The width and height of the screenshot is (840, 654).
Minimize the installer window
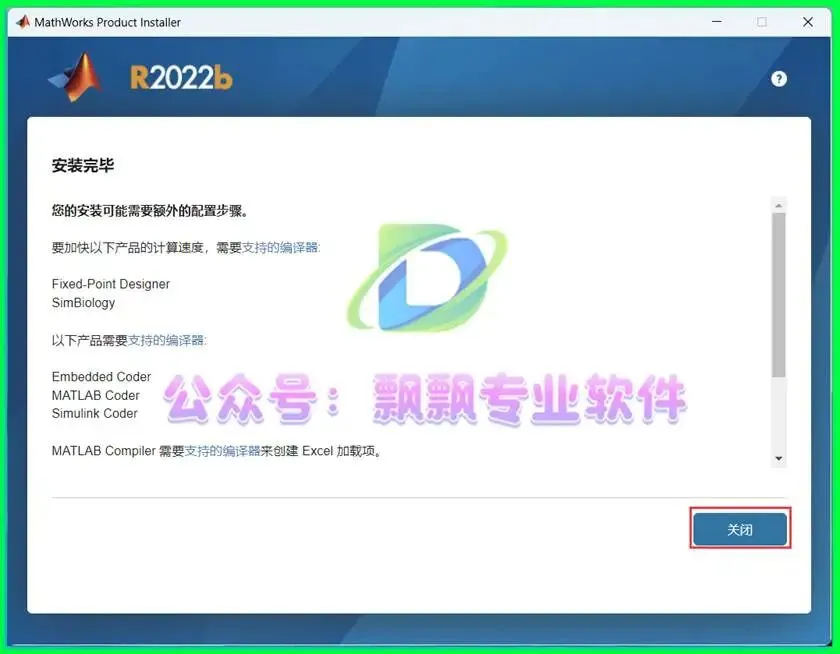[x=717, y=22]
